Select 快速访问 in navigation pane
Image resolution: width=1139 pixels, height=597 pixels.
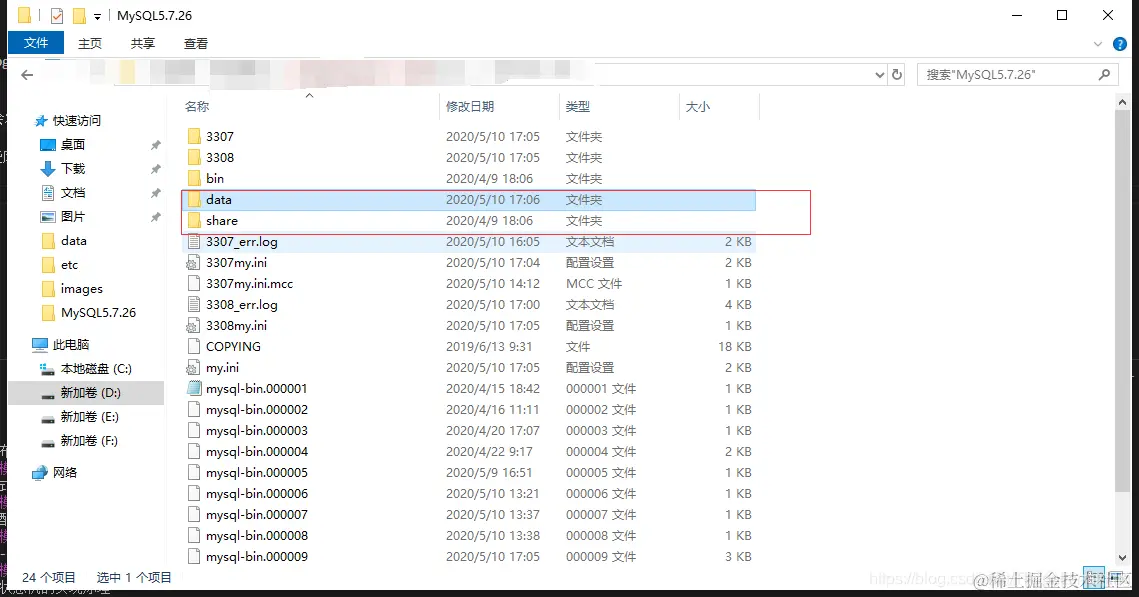(x=77, y=121)
